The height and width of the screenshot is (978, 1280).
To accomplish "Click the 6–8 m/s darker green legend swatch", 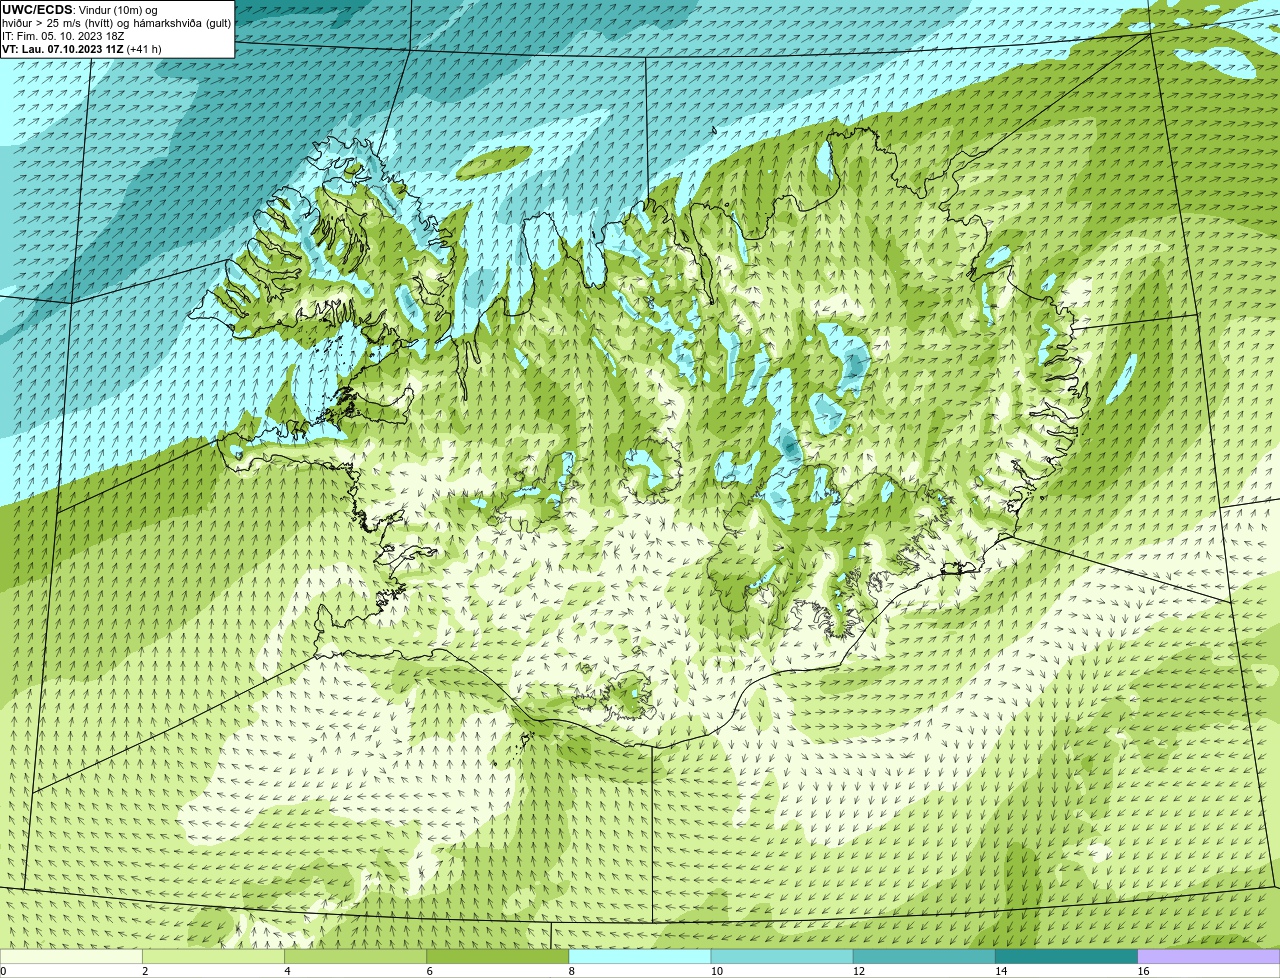I will click(498, 956).
